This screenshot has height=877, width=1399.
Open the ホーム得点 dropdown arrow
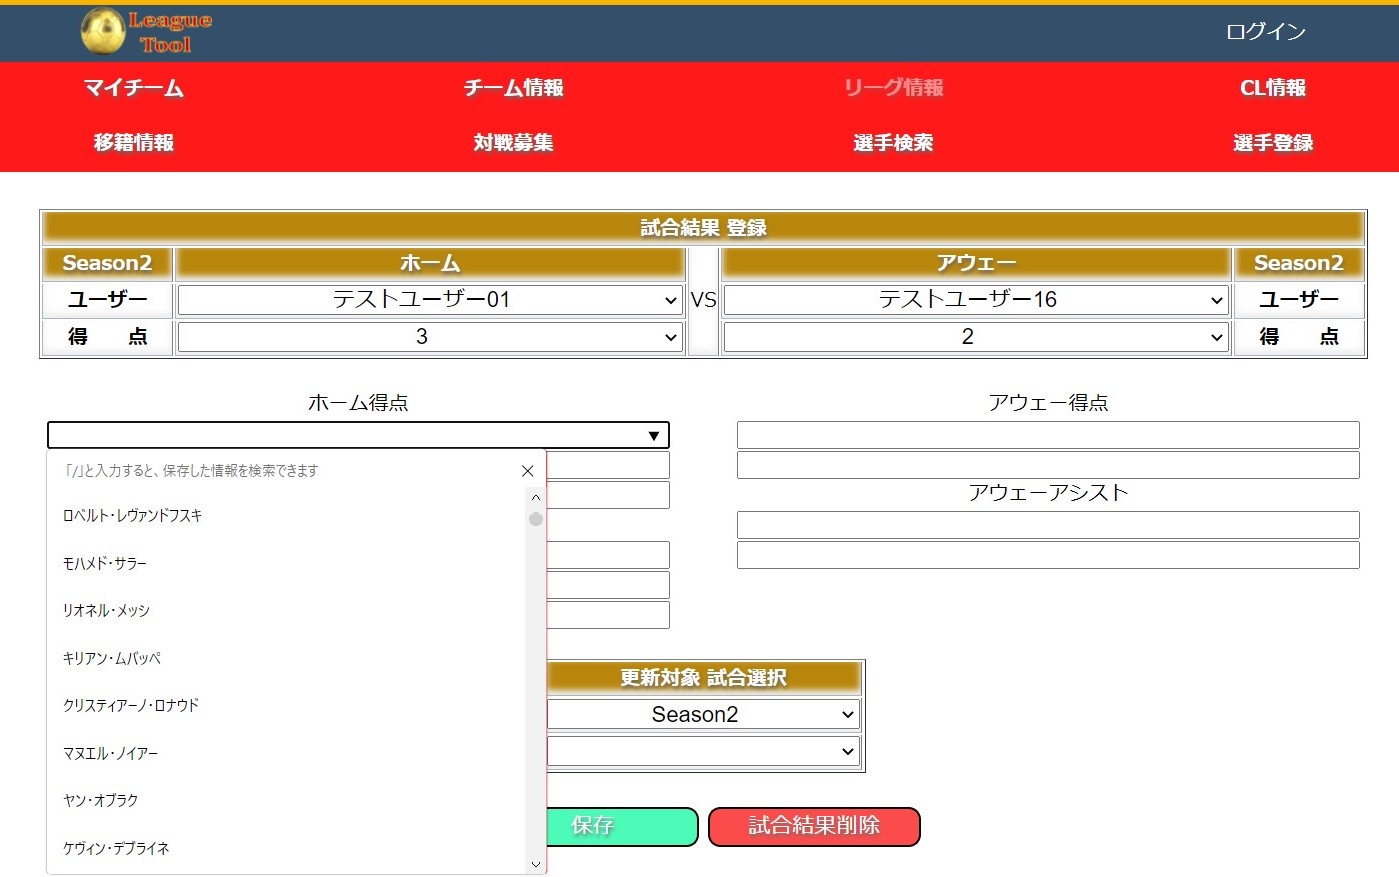coord(653,436)
